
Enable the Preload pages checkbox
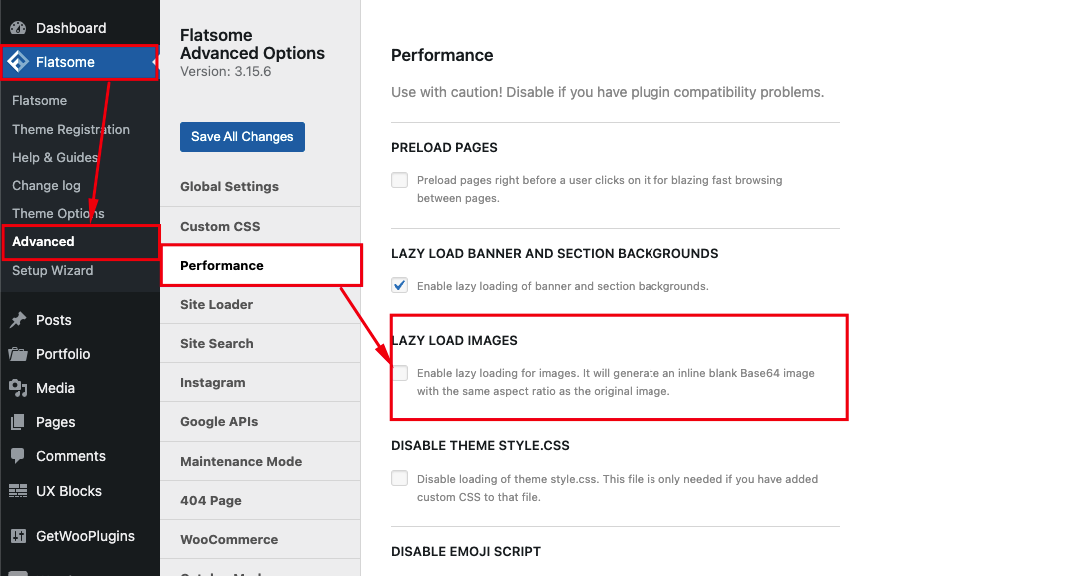click(x=400, y=180)
